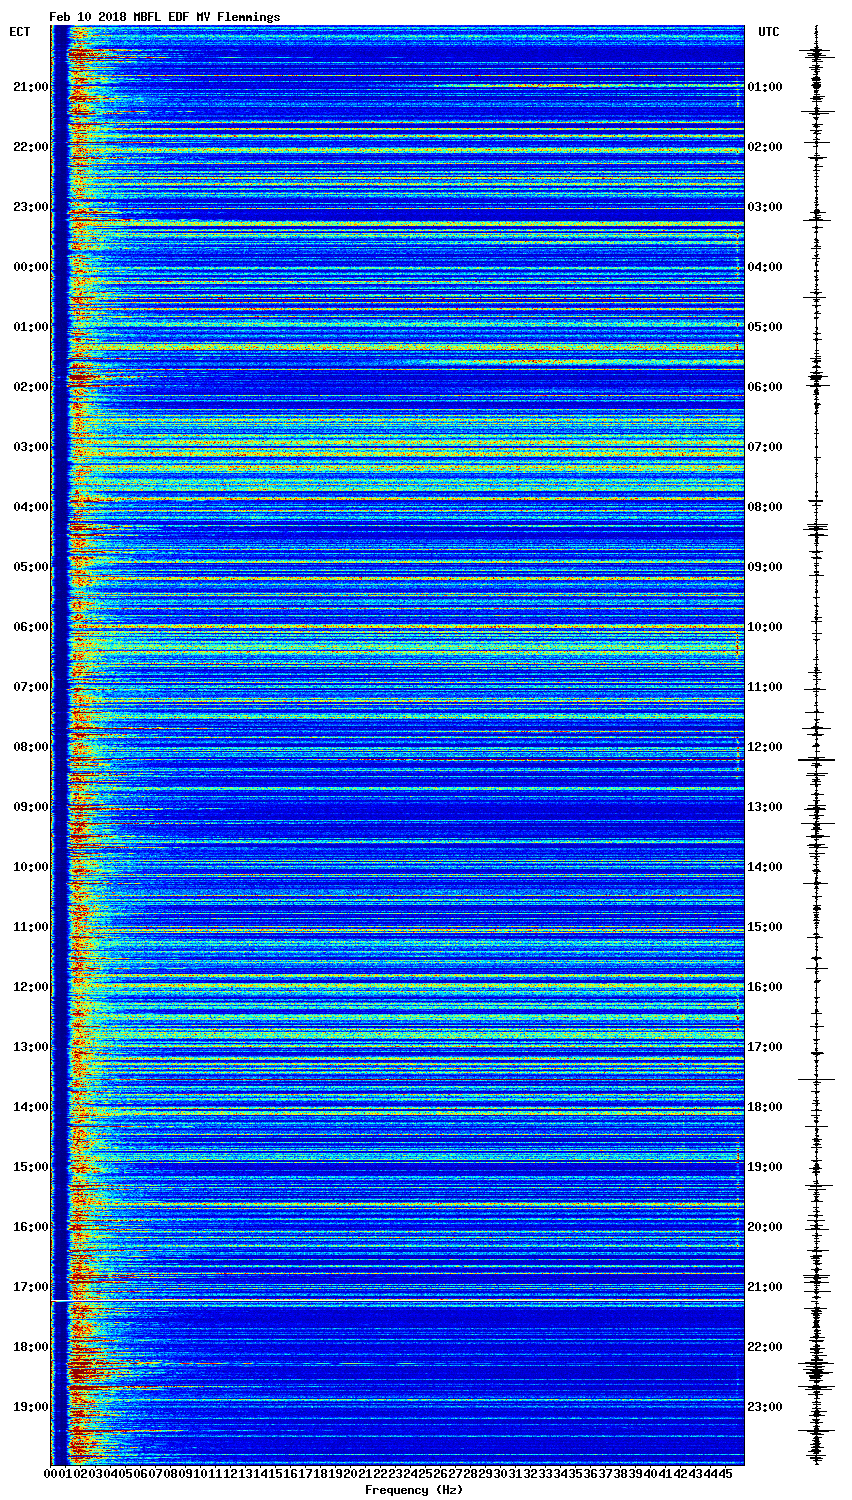Select the 15:00 label on the ECT axis
This screenshot has width=852, height=1500.
[x=31, y=1167]
